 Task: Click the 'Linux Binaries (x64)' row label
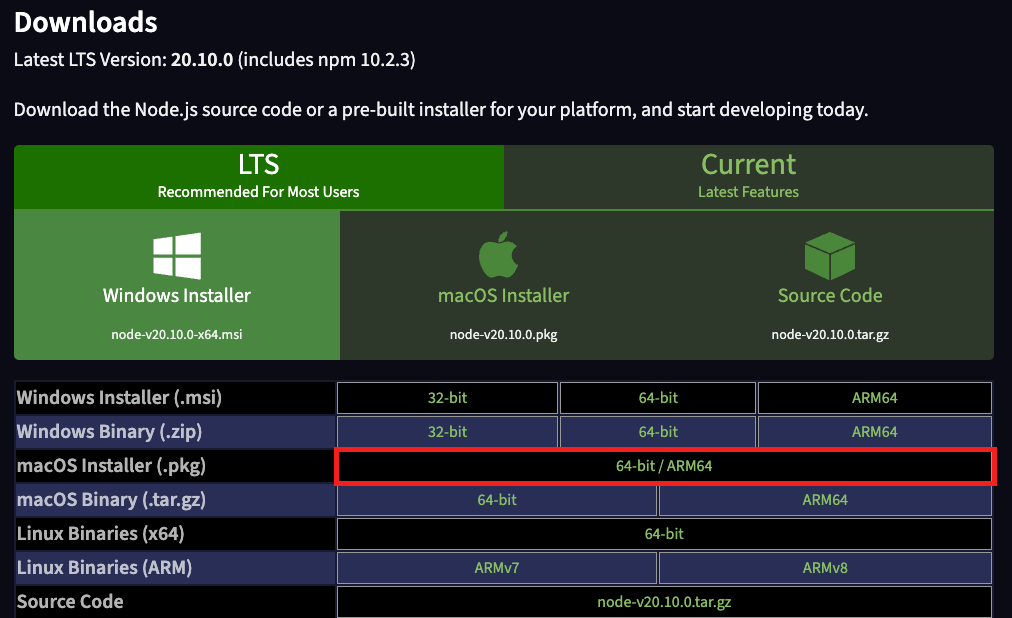click(x=101, y=533)
